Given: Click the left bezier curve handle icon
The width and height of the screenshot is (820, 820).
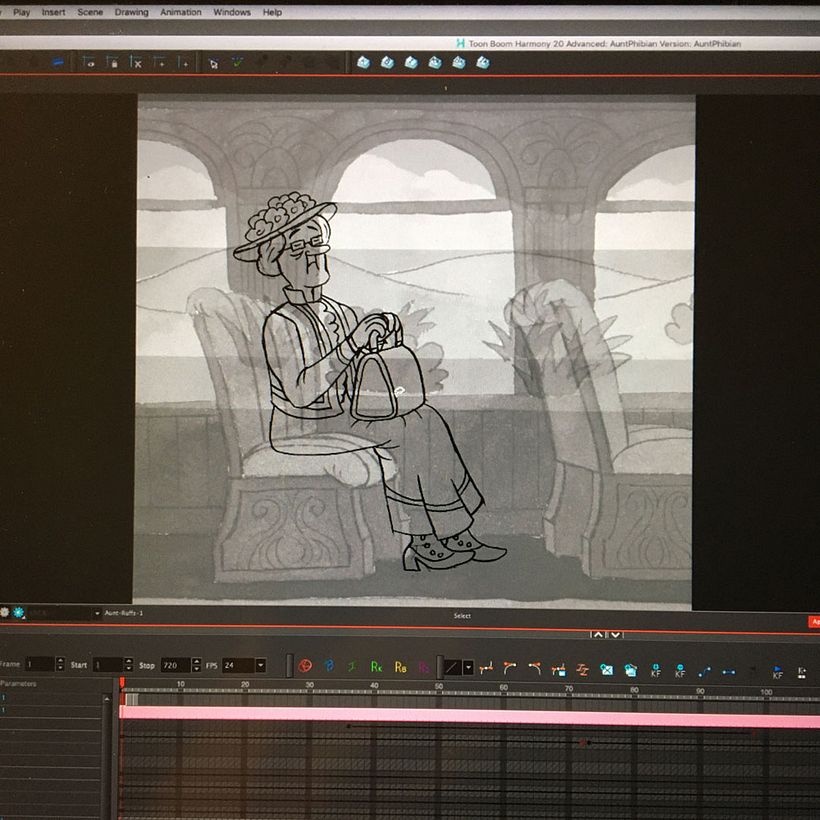Looking at the screenshot, I should [x=510, y=668].
